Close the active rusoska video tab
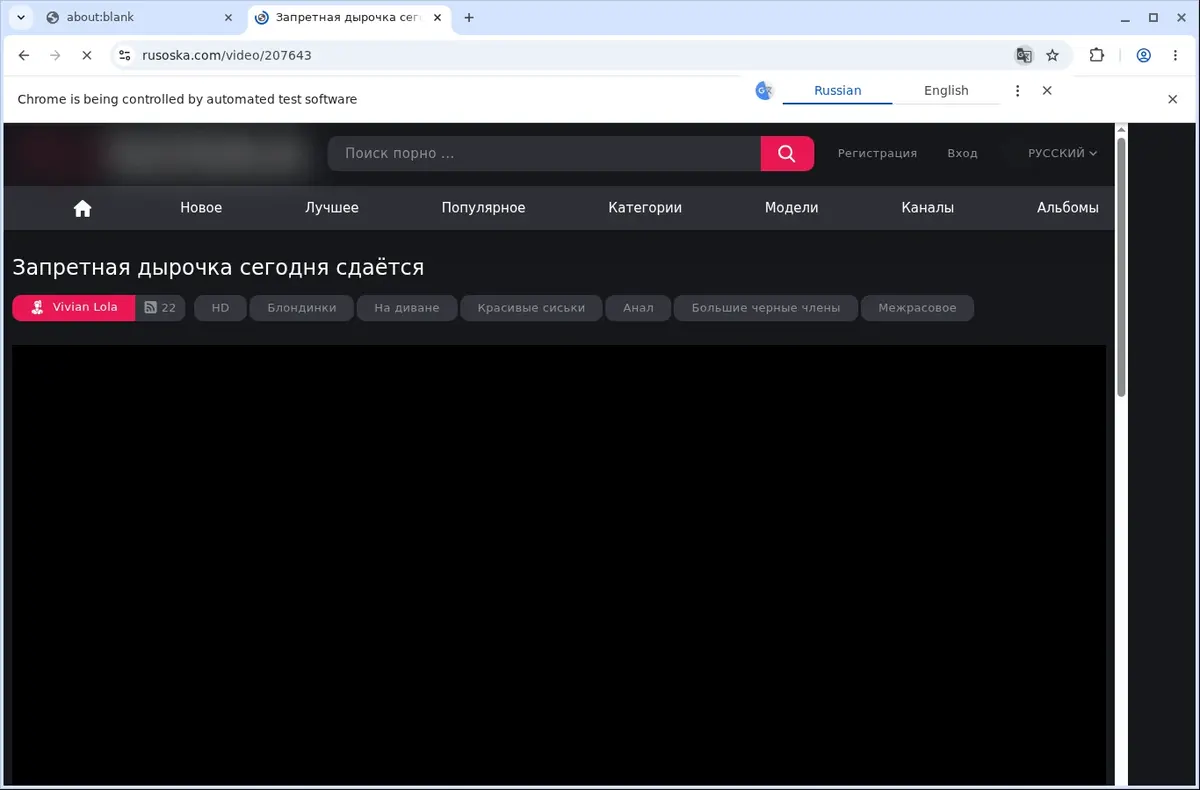 [x=437, y=17]
